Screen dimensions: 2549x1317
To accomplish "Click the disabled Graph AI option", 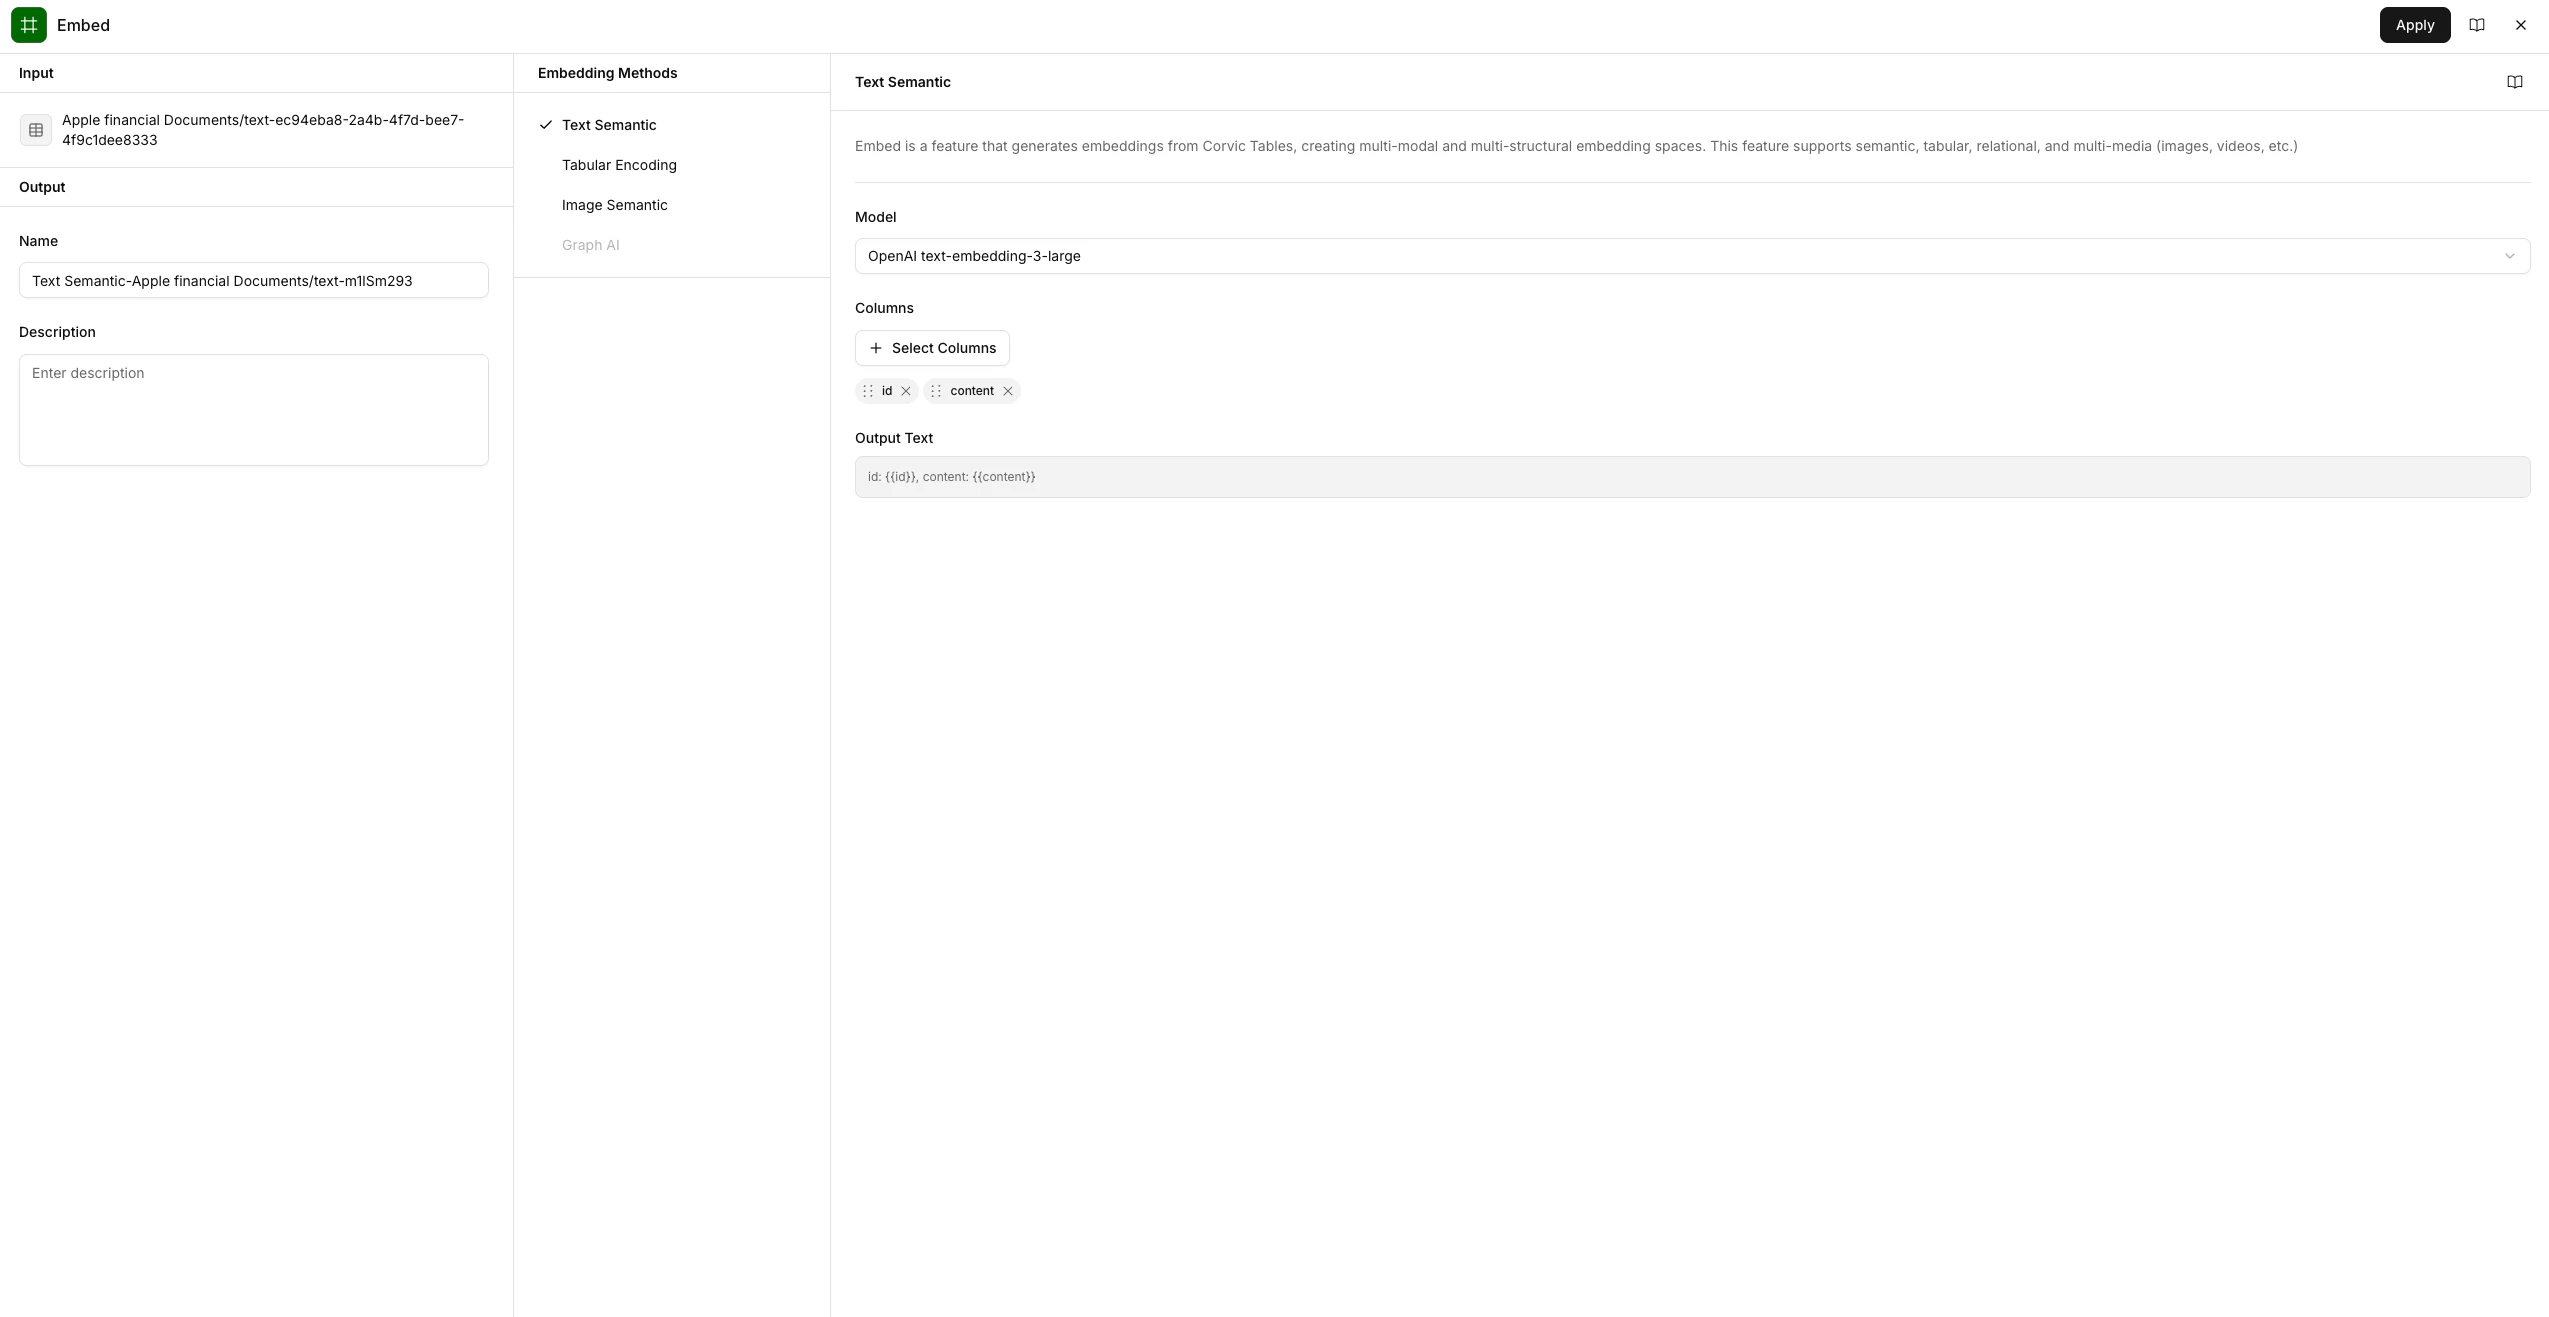I will [x=590, y=245].
